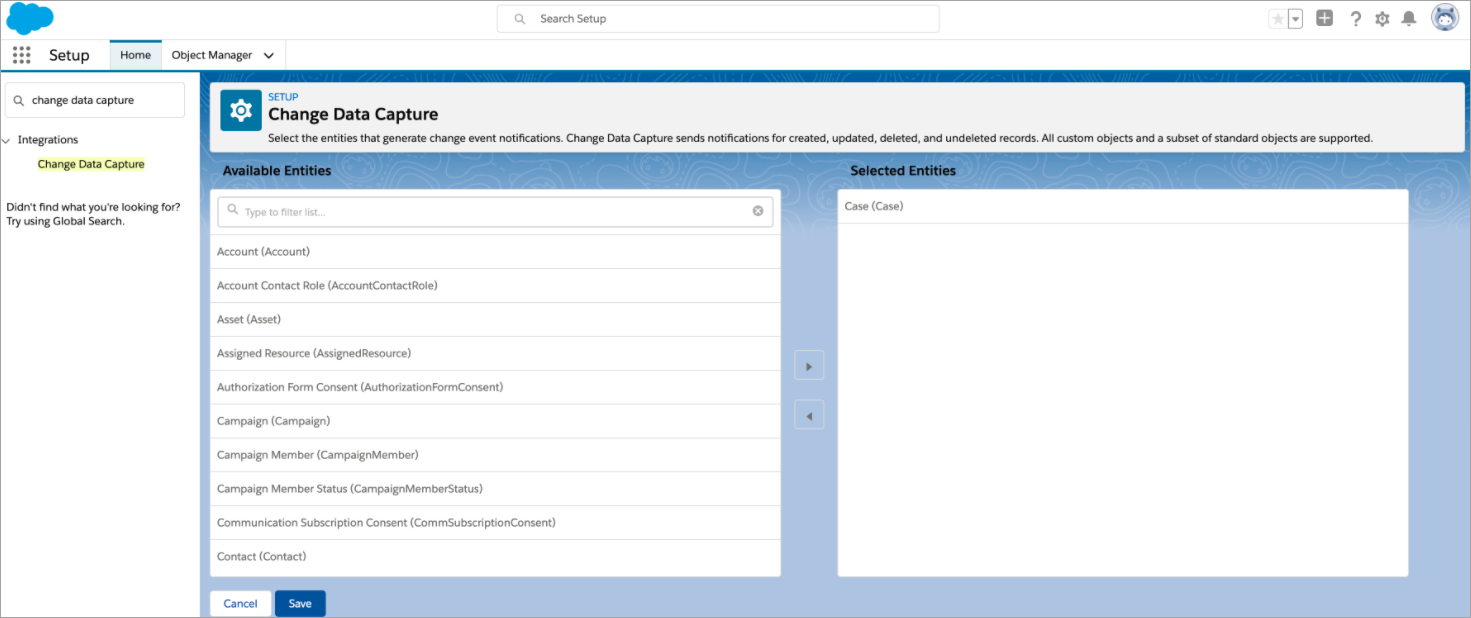
Task: View Salesforce notifications bell
Action: (1410, 18)
